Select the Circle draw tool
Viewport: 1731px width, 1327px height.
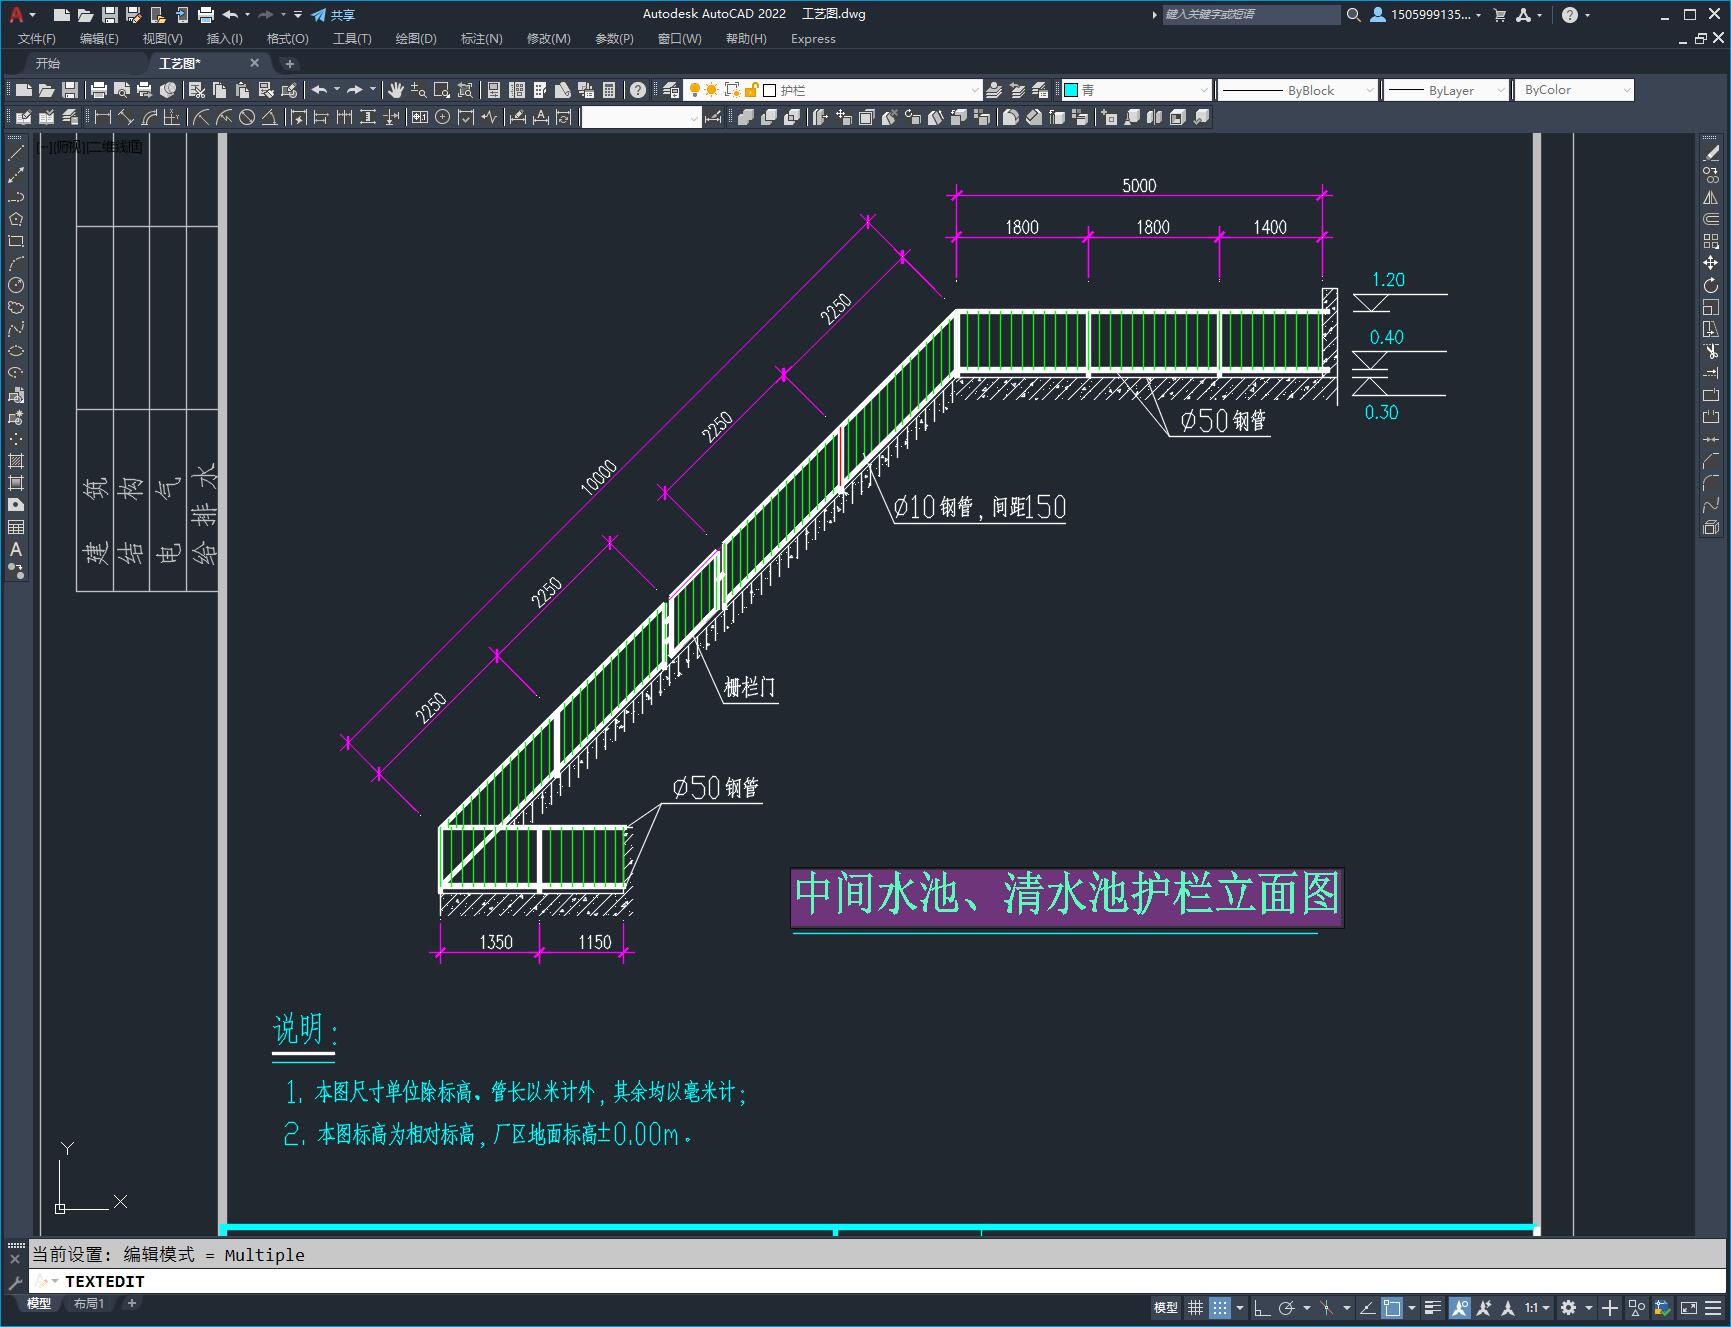16,285
